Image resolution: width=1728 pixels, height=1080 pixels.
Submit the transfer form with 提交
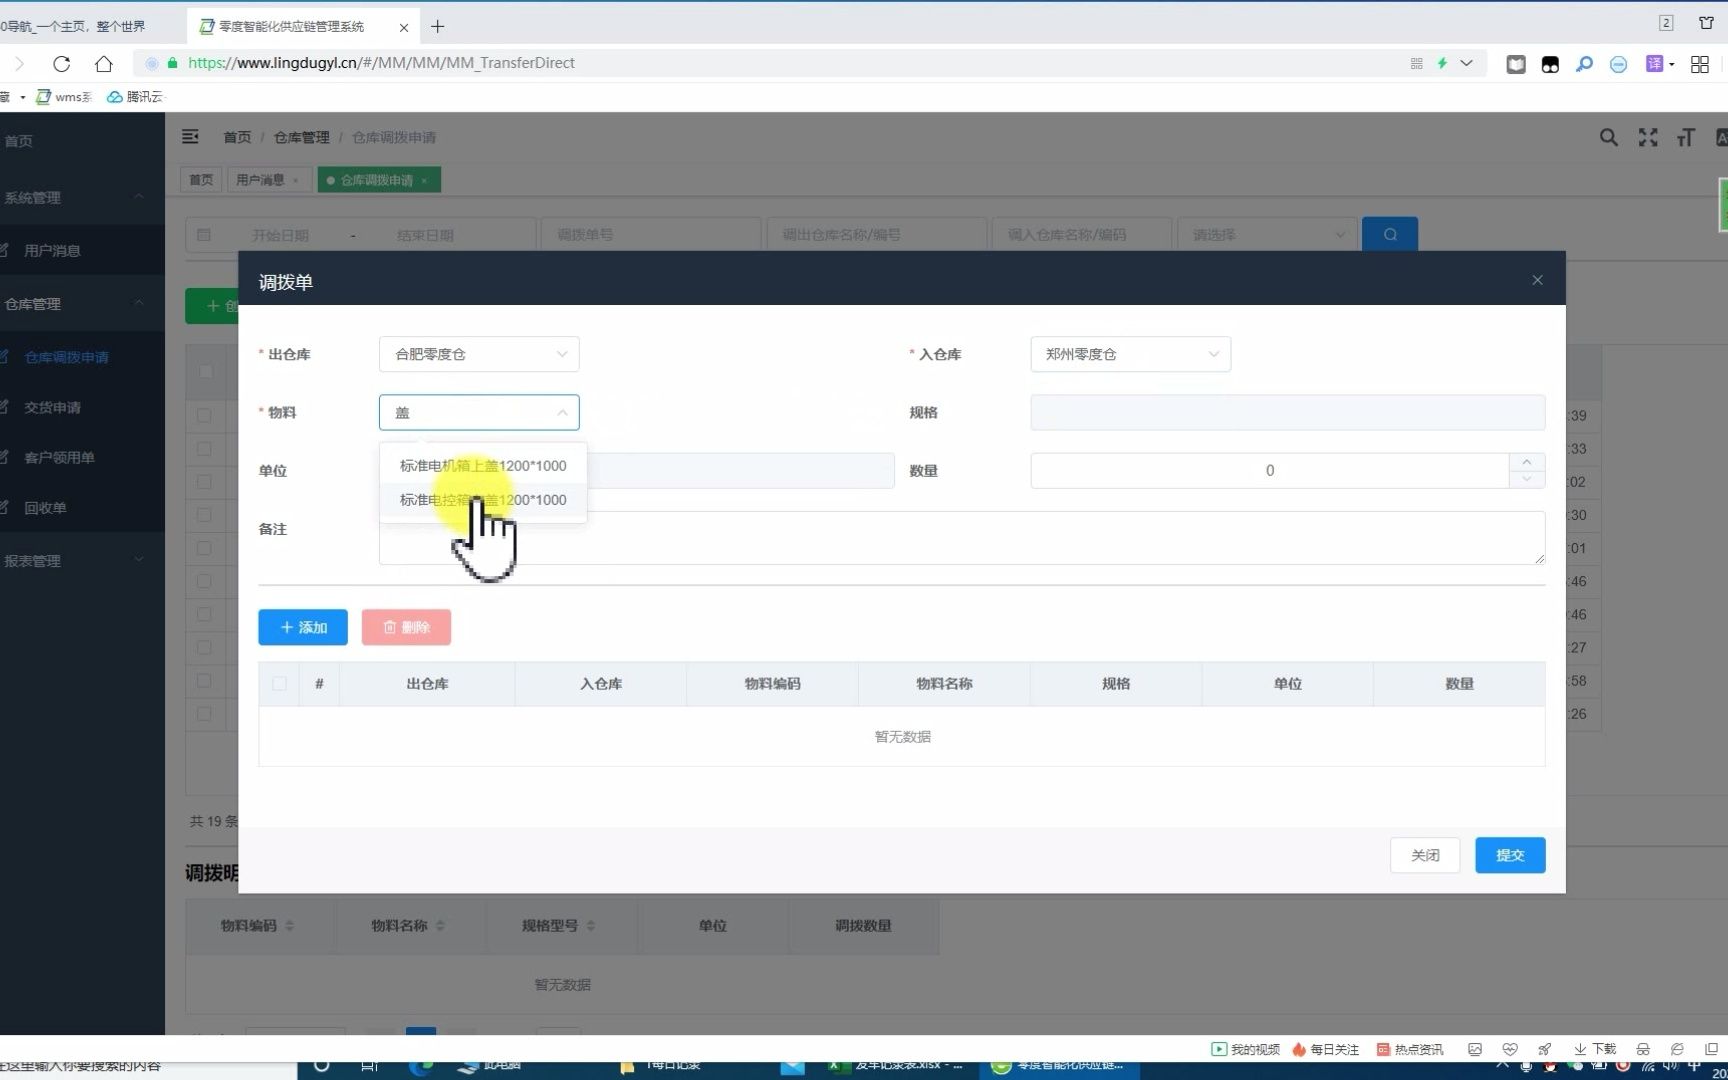coord(1510,855)
